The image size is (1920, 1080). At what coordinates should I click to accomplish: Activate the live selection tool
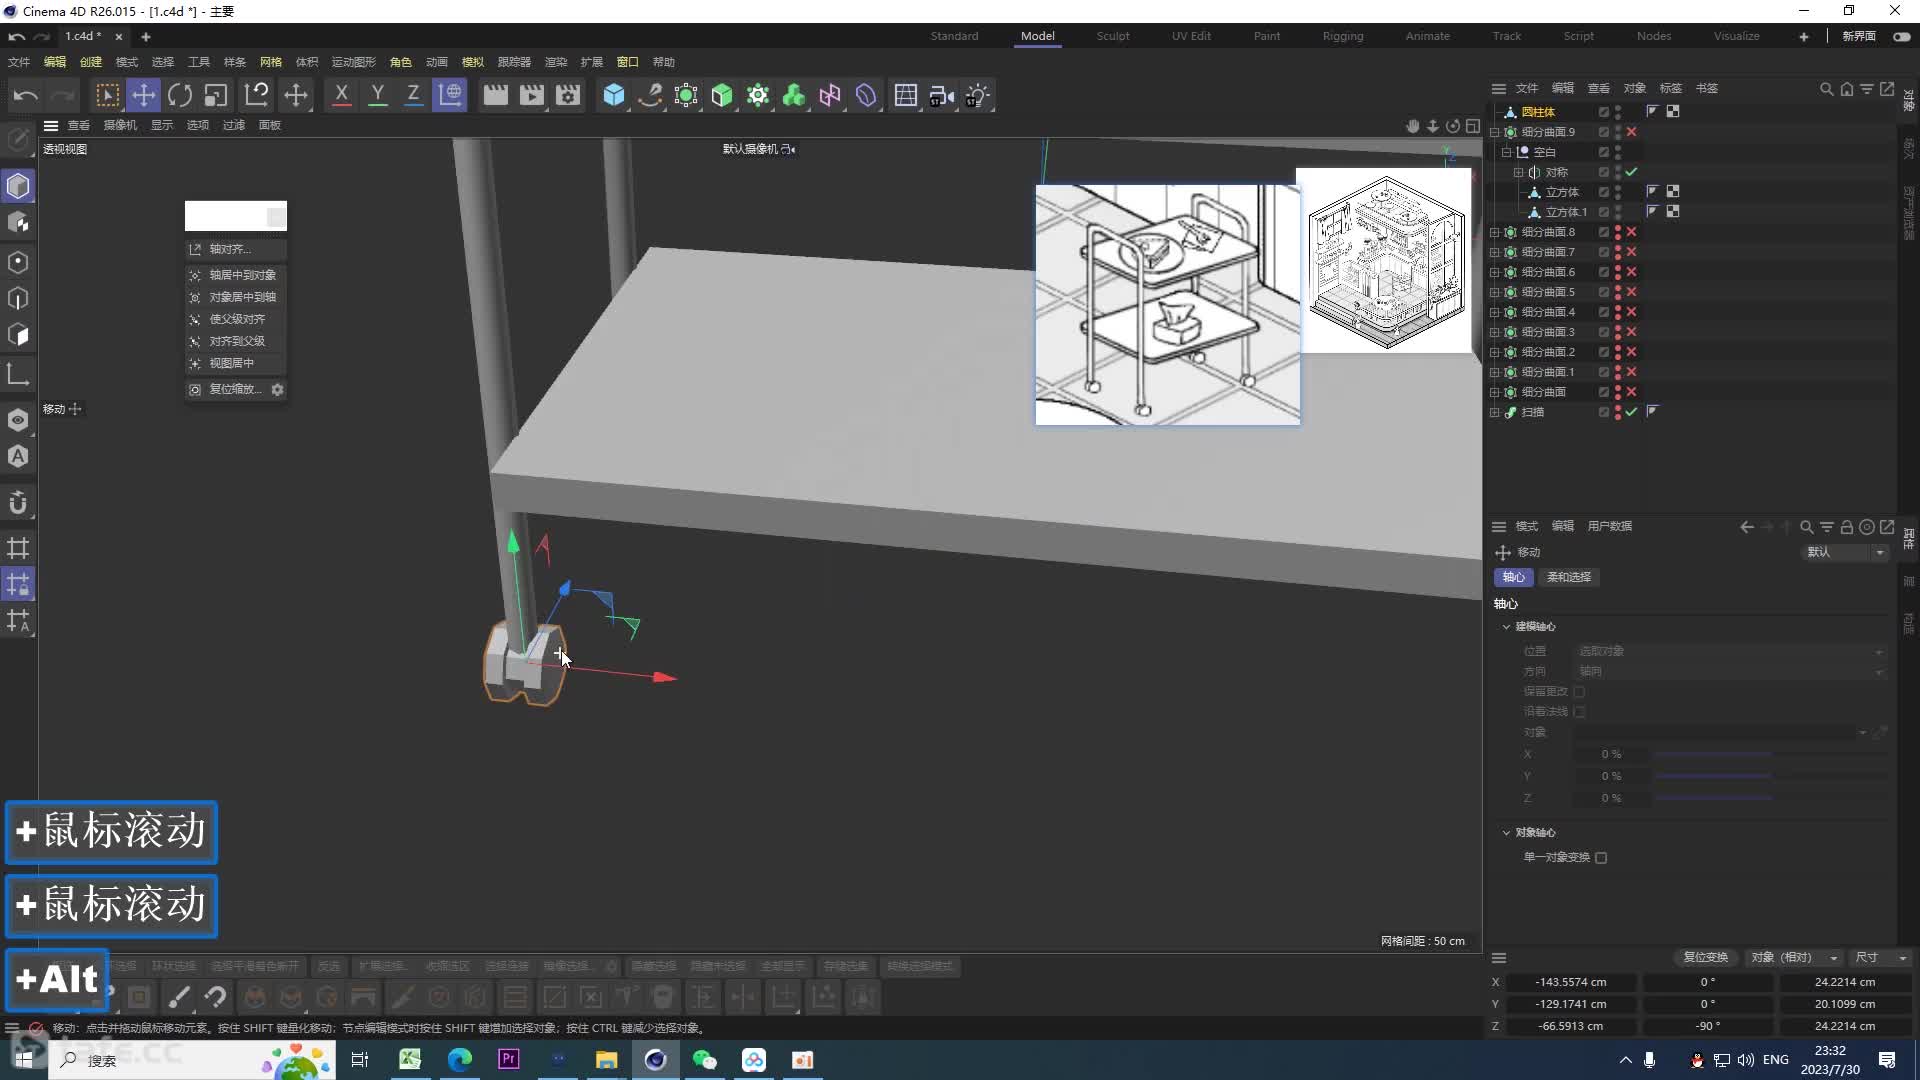107,95
